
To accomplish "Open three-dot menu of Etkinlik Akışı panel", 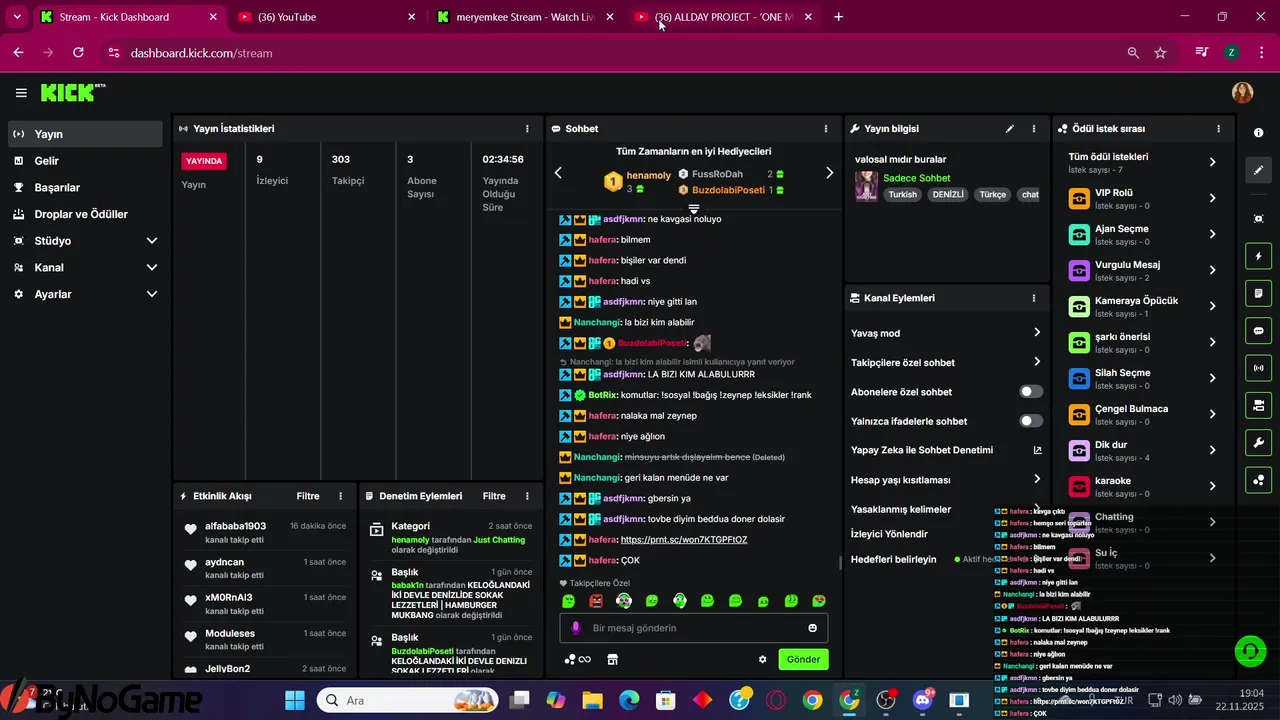I will point(340,496).
